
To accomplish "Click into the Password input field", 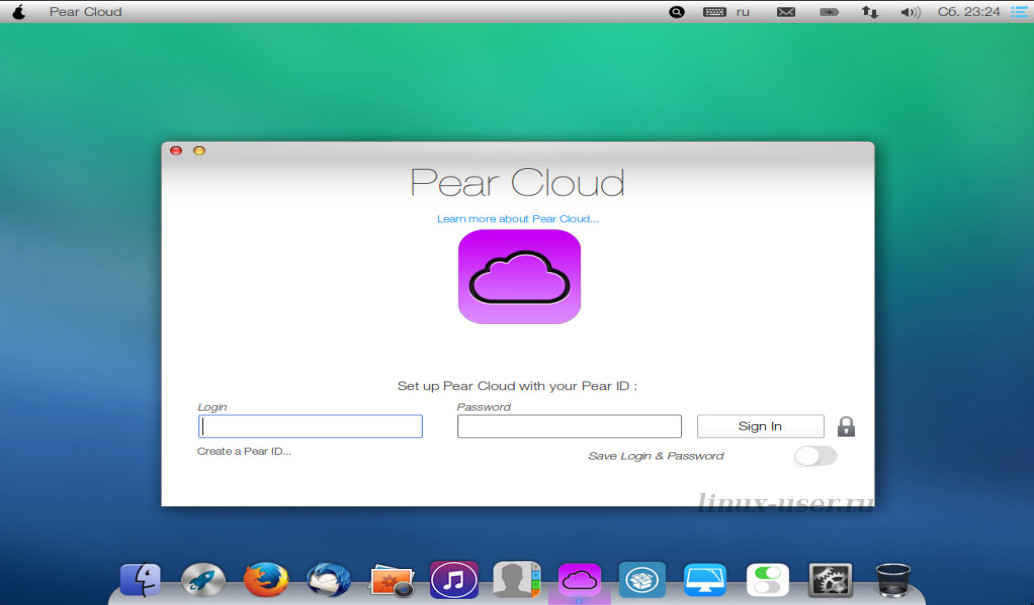I will click(x=569, y=426).
